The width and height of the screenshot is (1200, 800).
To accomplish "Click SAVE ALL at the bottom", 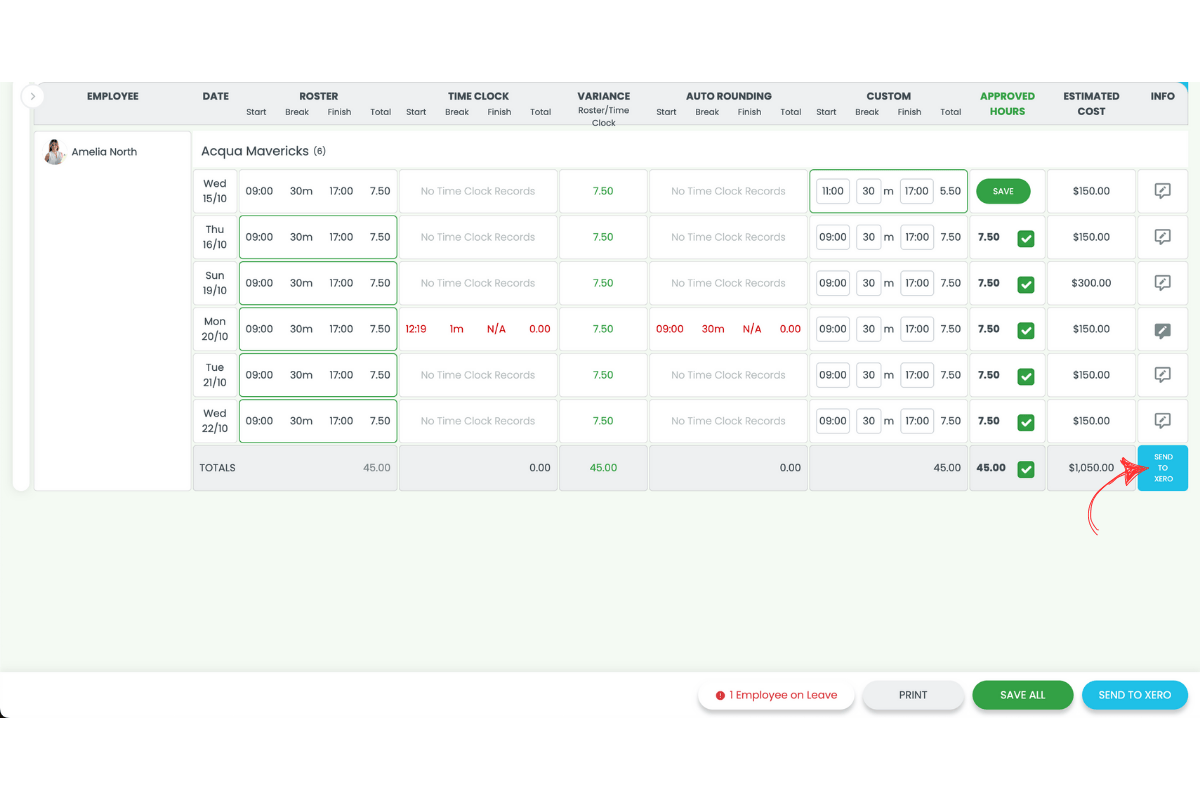I will [1022, 694].
